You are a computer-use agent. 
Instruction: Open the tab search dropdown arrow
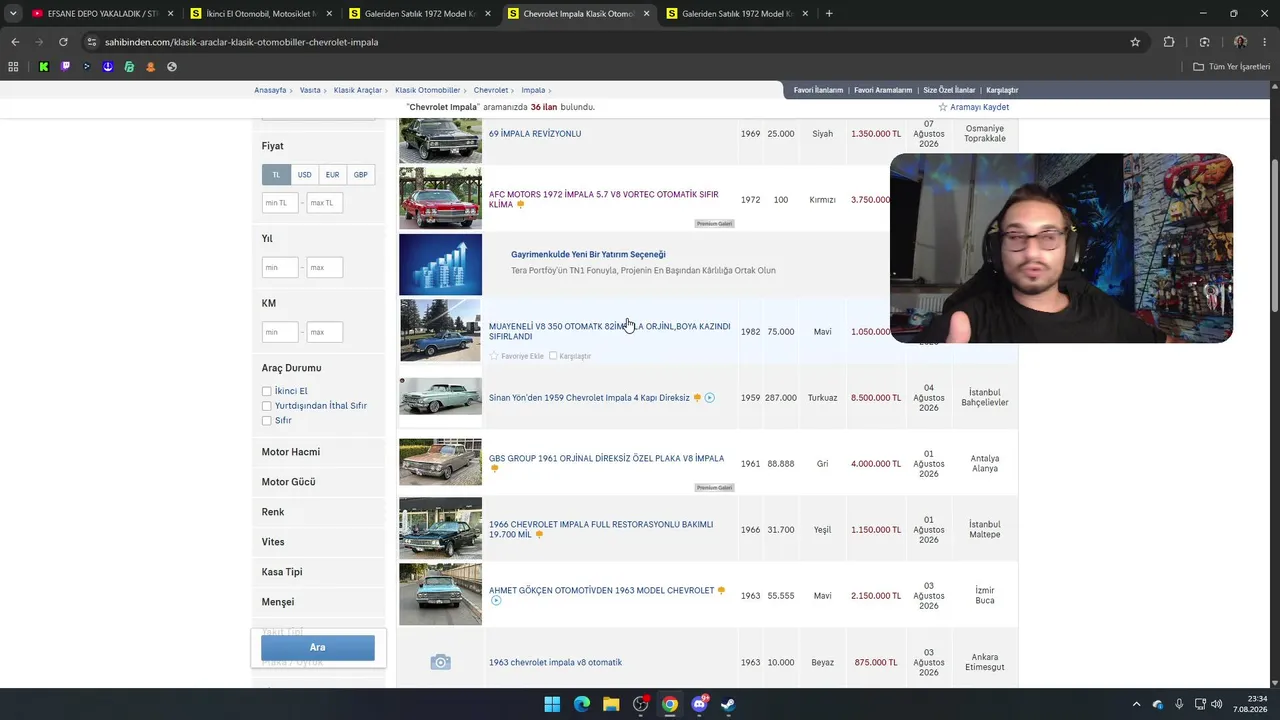(13, 14)
